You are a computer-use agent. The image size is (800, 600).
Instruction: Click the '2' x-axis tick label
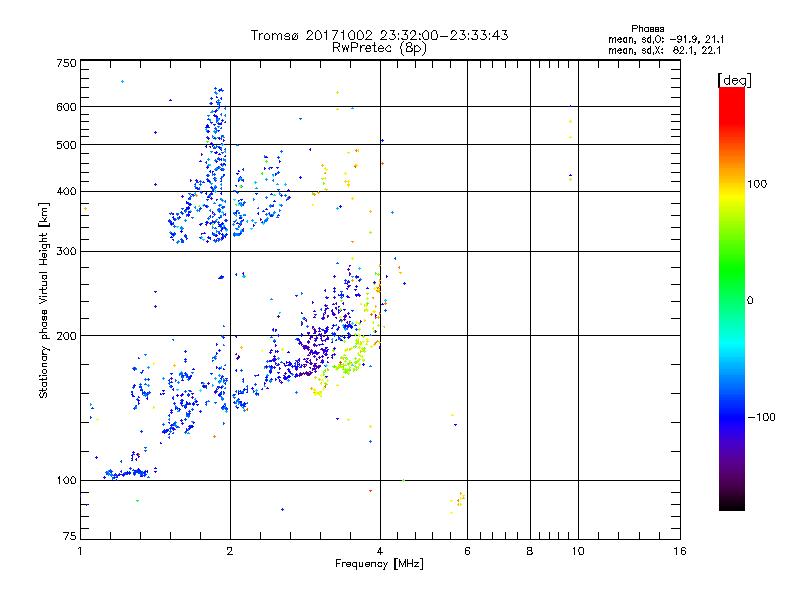tap(230, 551)
